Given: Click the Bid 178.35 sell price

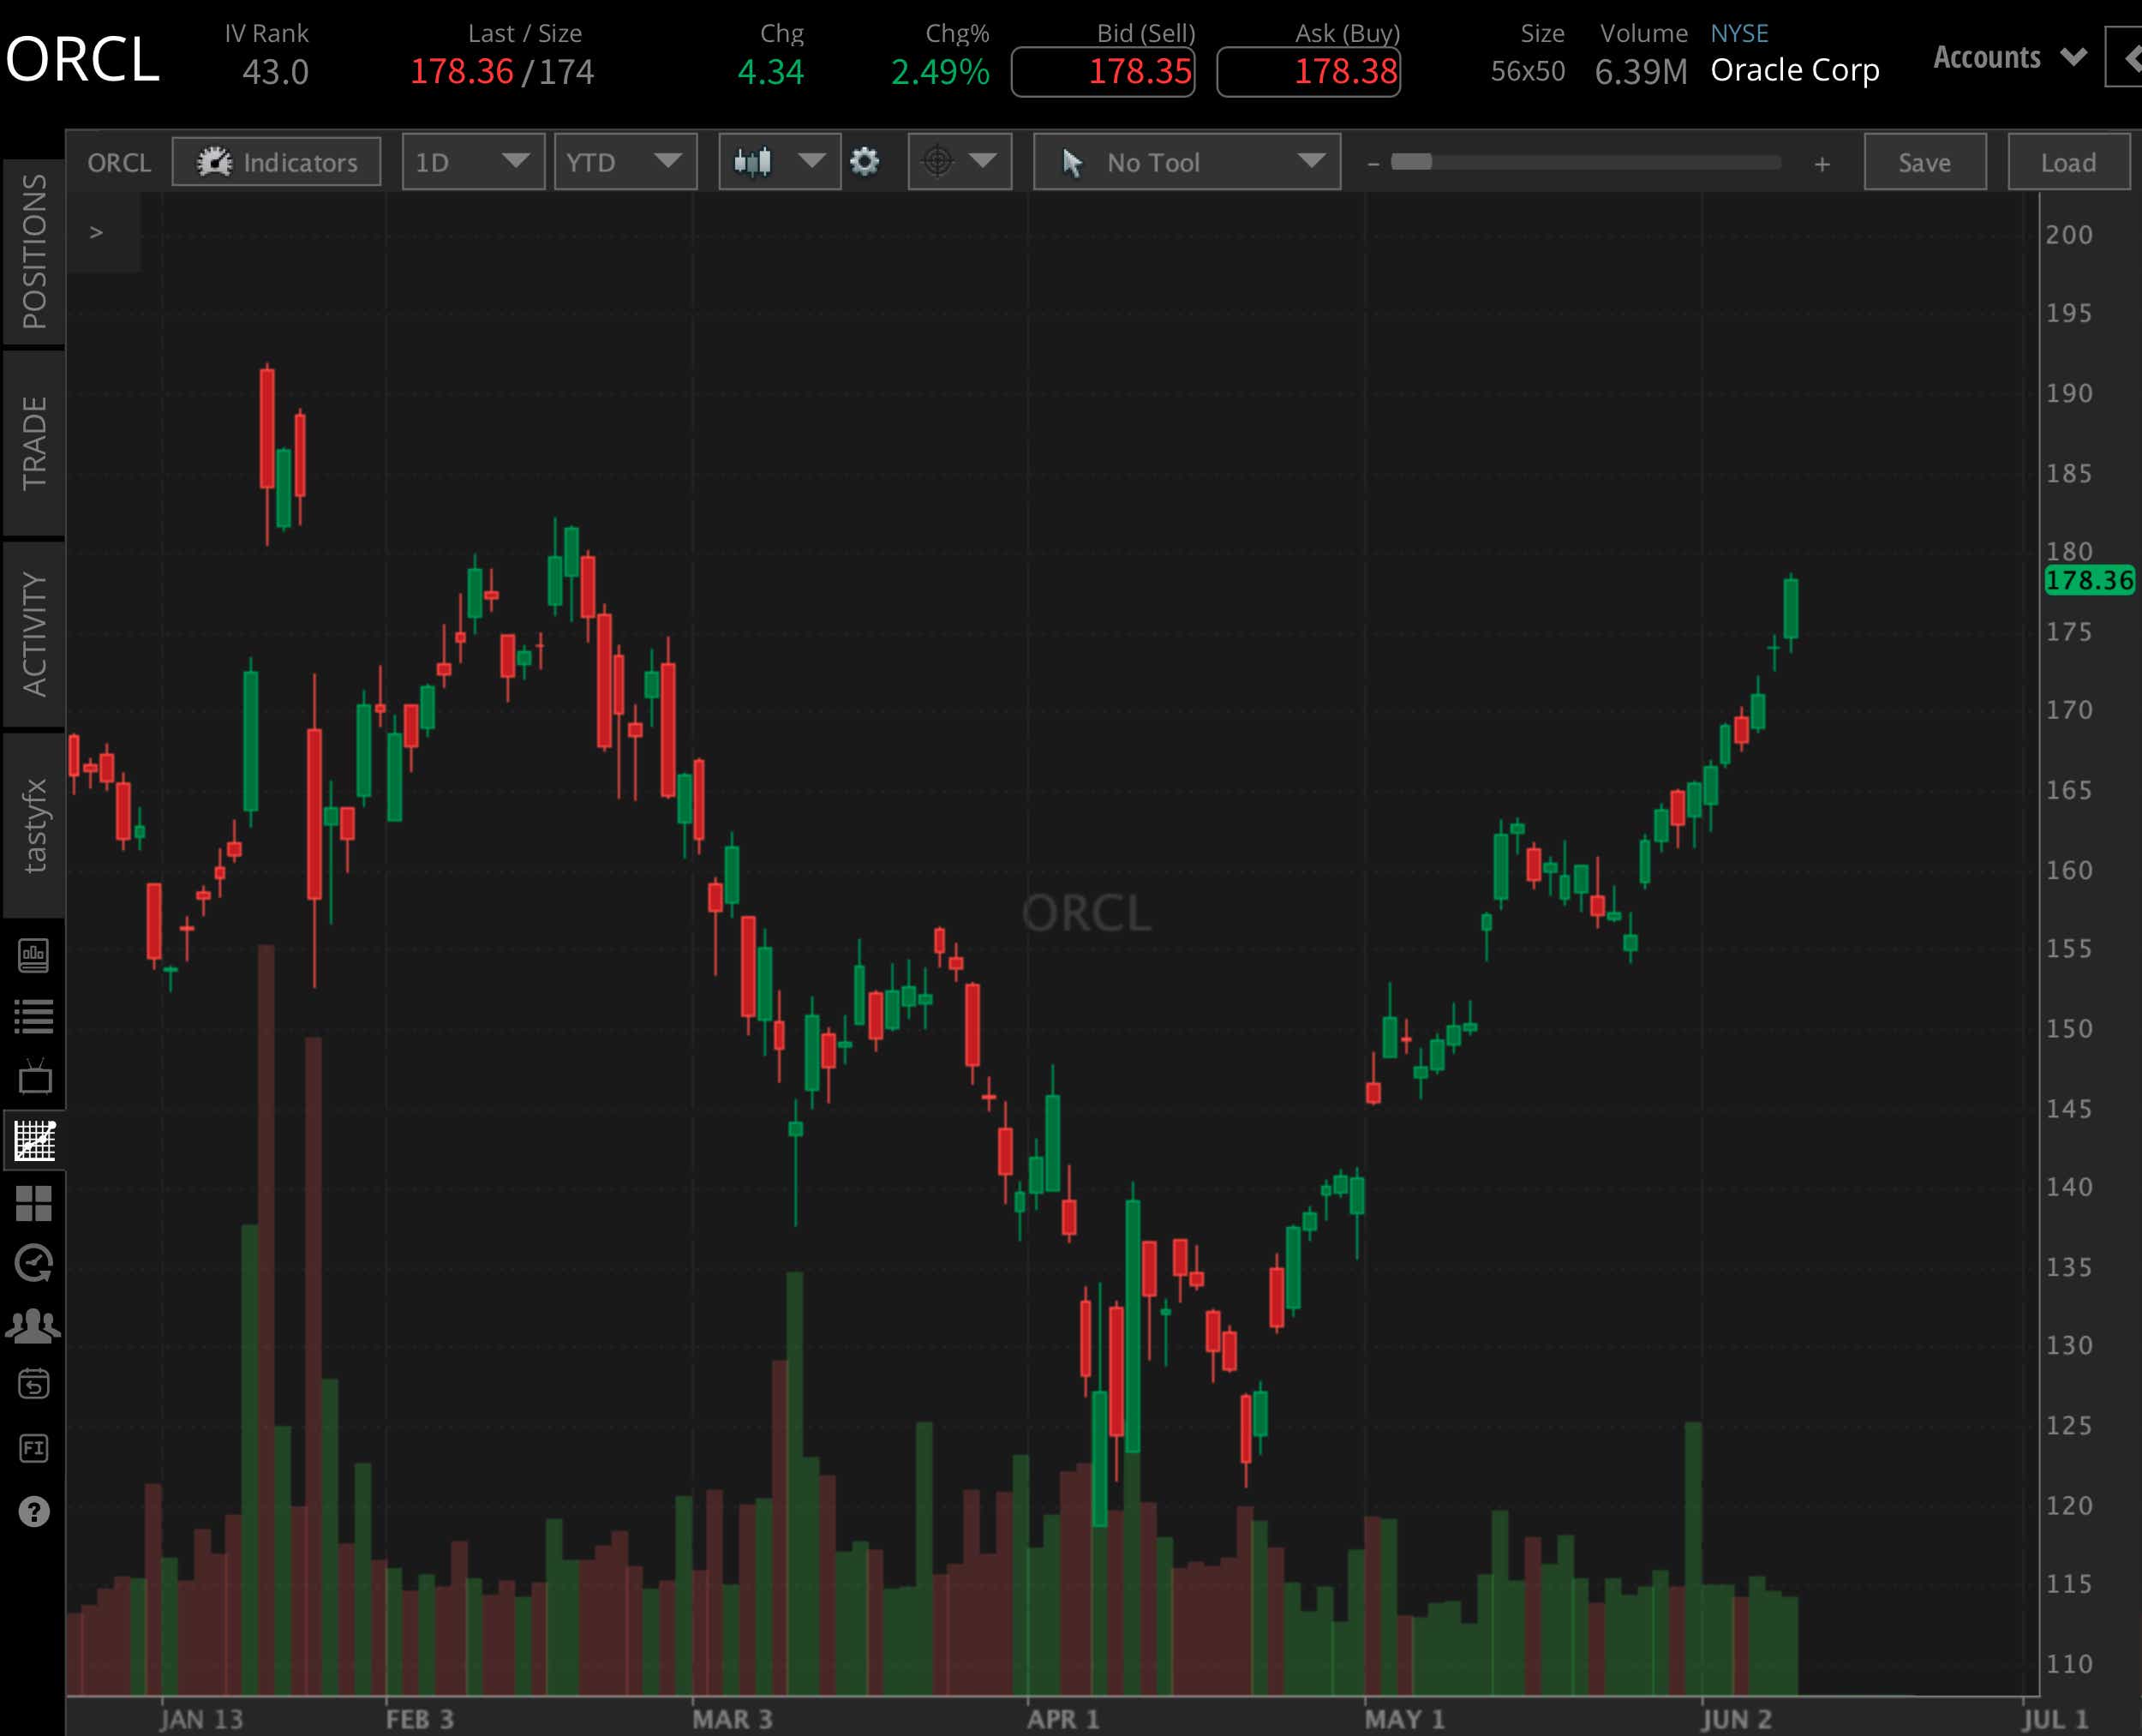Looking at the screenshot, I should pos(1103,70).
